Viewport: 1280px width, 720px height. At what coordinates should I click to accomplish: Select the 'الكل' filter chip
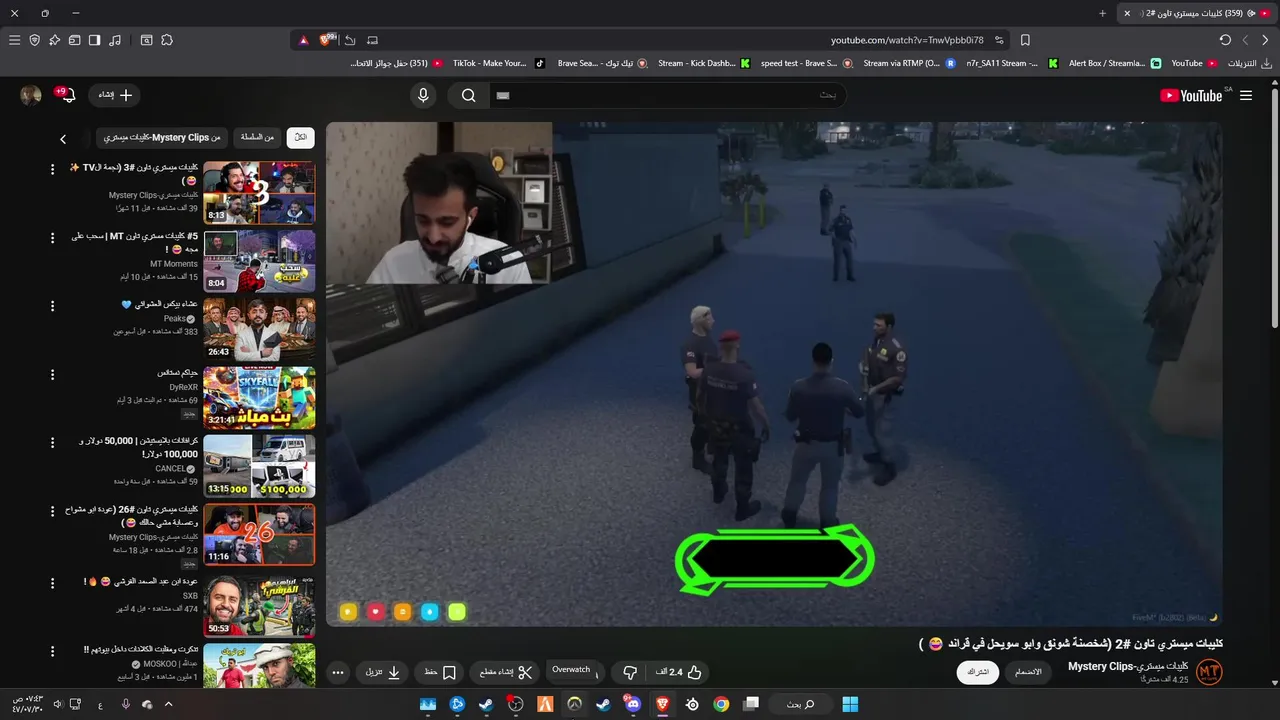301,137
